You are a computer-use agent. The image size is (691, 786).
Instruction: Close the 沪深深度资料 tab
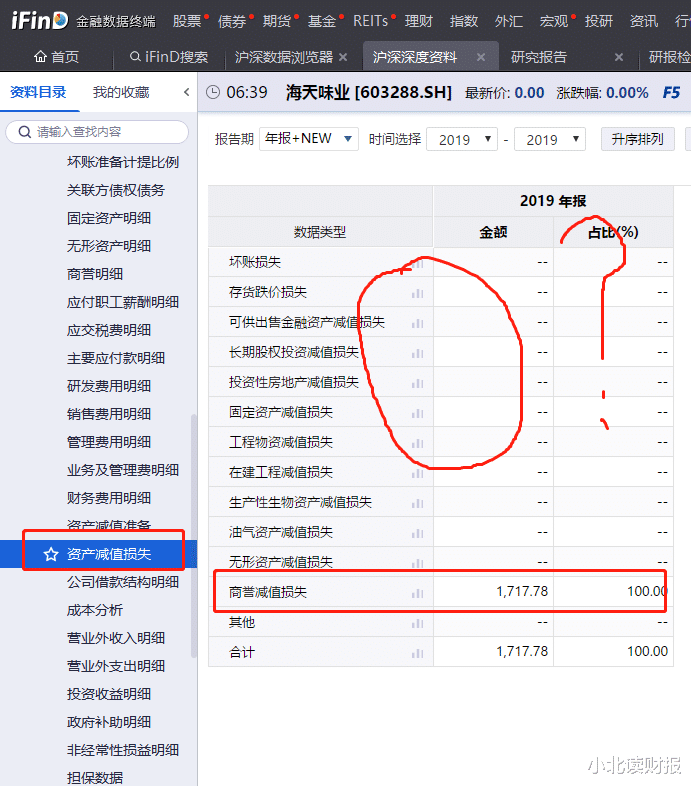[x=481, y=57]
